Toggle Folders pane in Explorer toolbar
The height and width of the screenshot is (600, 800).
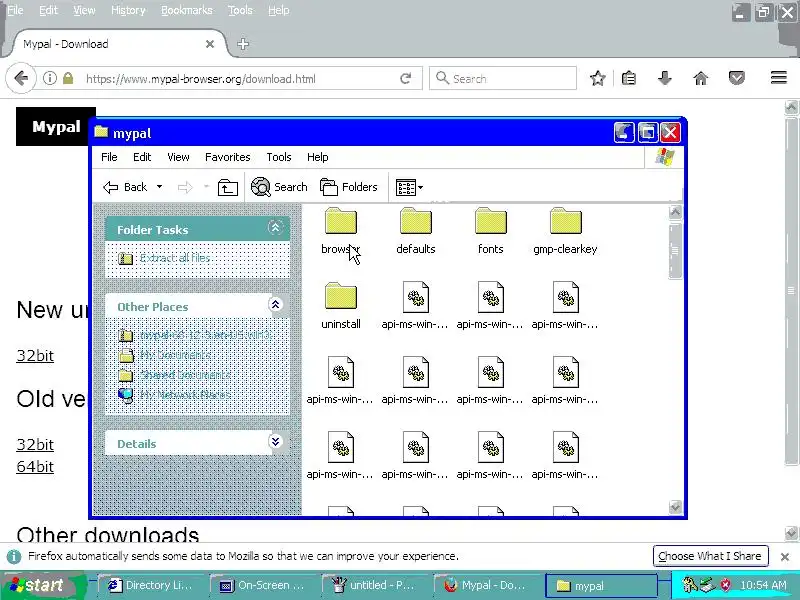coord(349,187)
